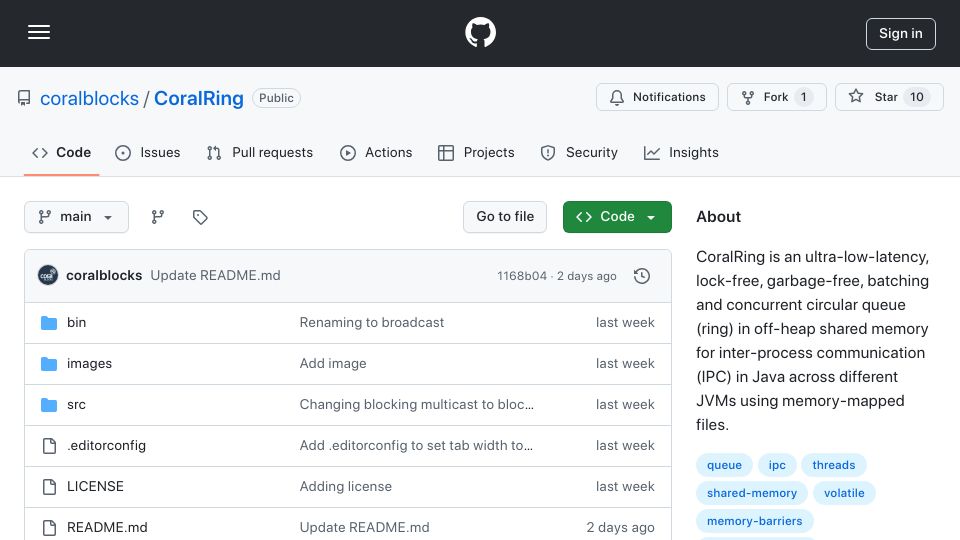960x540 pixels.
Task: Click the src folder icon
Action: coord(49,405)
